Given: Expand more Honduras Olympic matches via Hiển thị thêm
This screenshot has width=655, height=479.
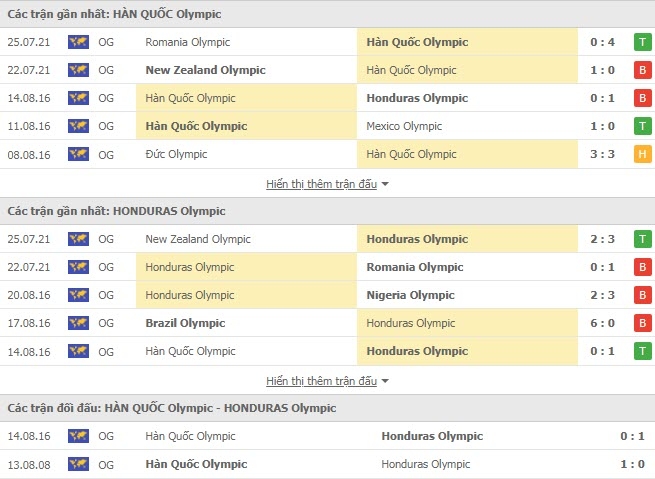Looking at the screenshot, I should click(321, 381).
